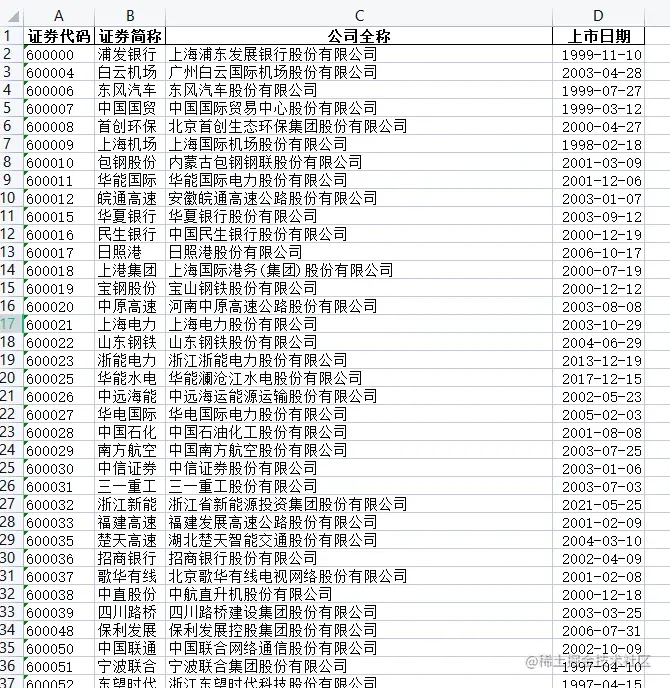Select cell 华能国际
The width and height of the screenshot is (670, 688).
(x=130, y=180)
